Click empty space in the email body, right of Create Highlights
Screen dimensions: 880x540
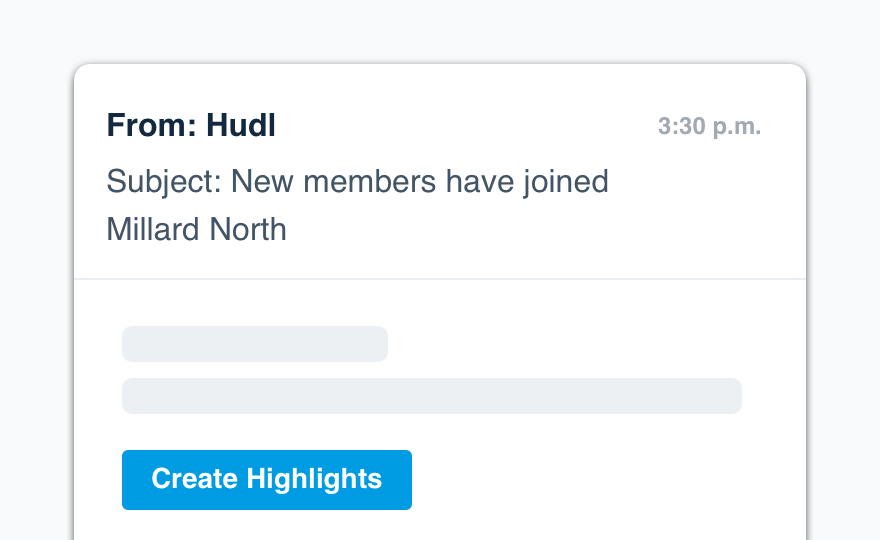(600, 480)
